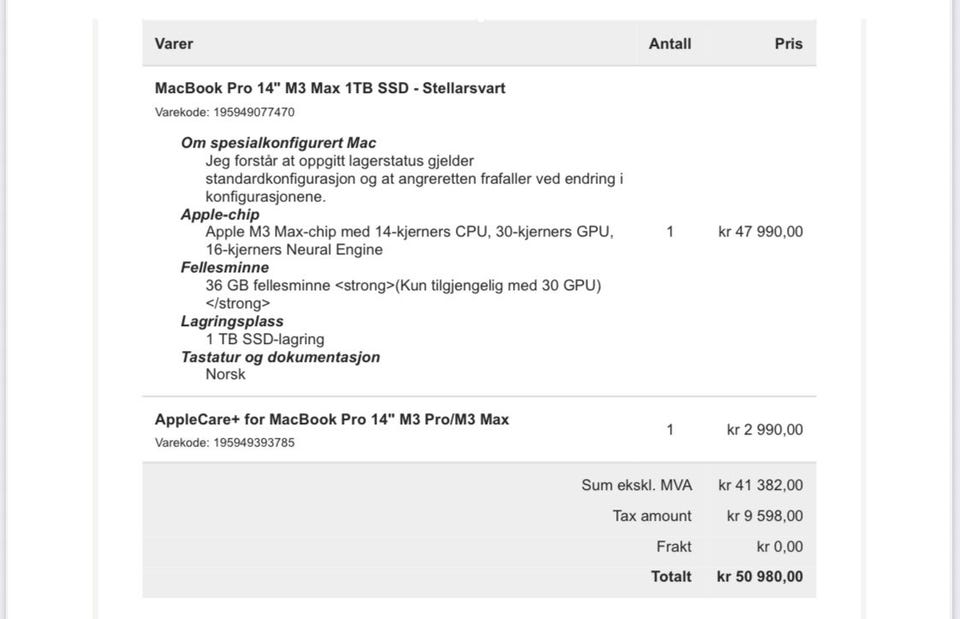This screenshot has height=619, width=960.
Task: Click the Norsk keyboard value
Action: pyautogui.click(x=226, y=375)
